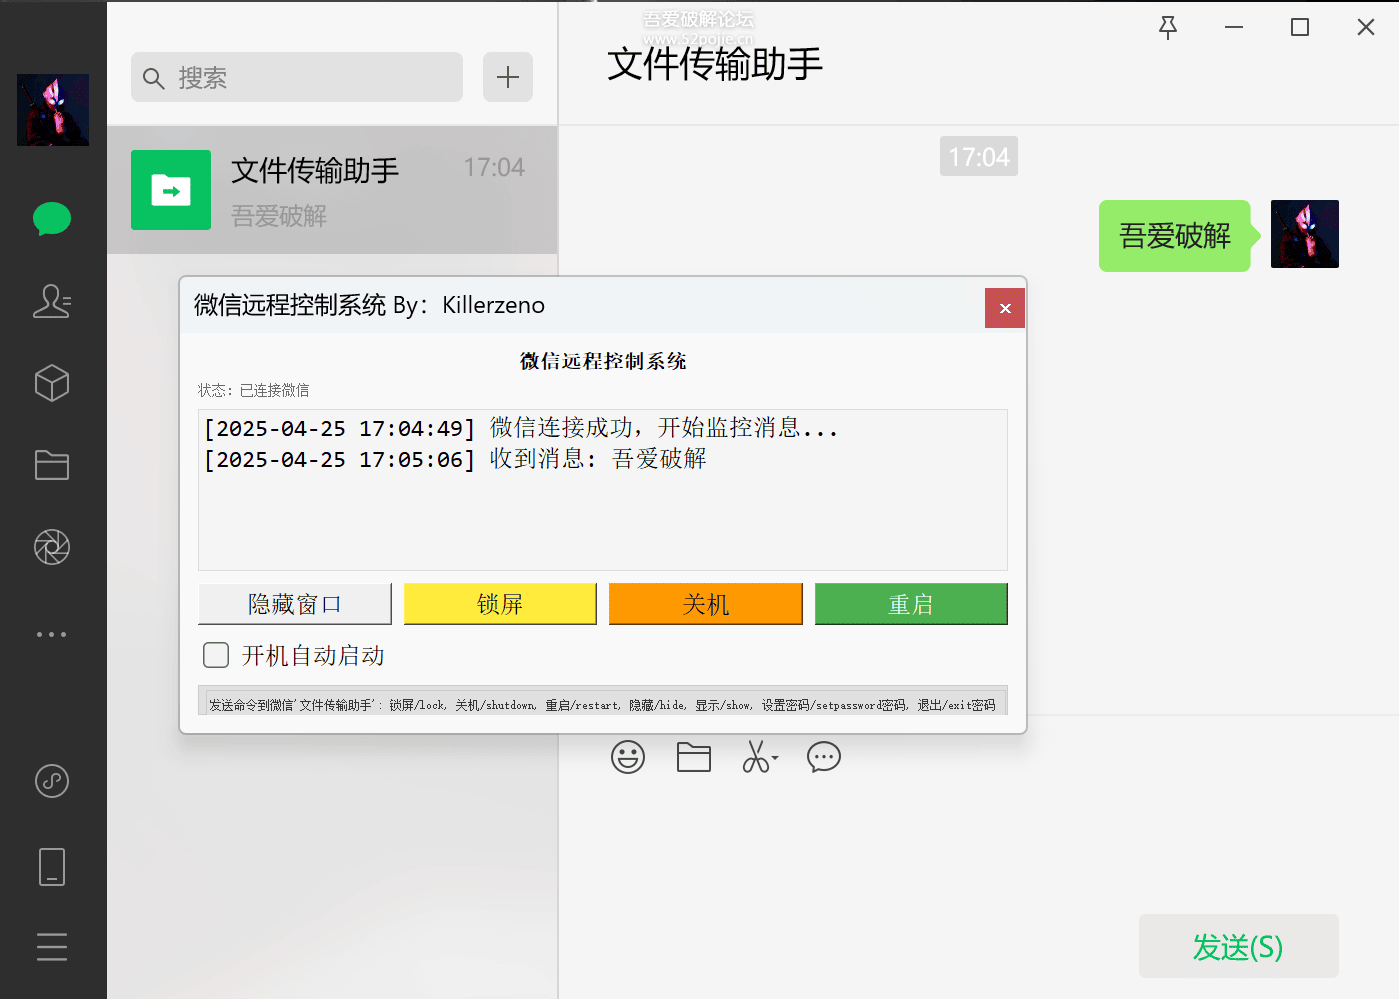Viewport: 1399px width, 999px height.
Task: Select the 文件传输助手 chat in list
Action: [x=332, y=190]
